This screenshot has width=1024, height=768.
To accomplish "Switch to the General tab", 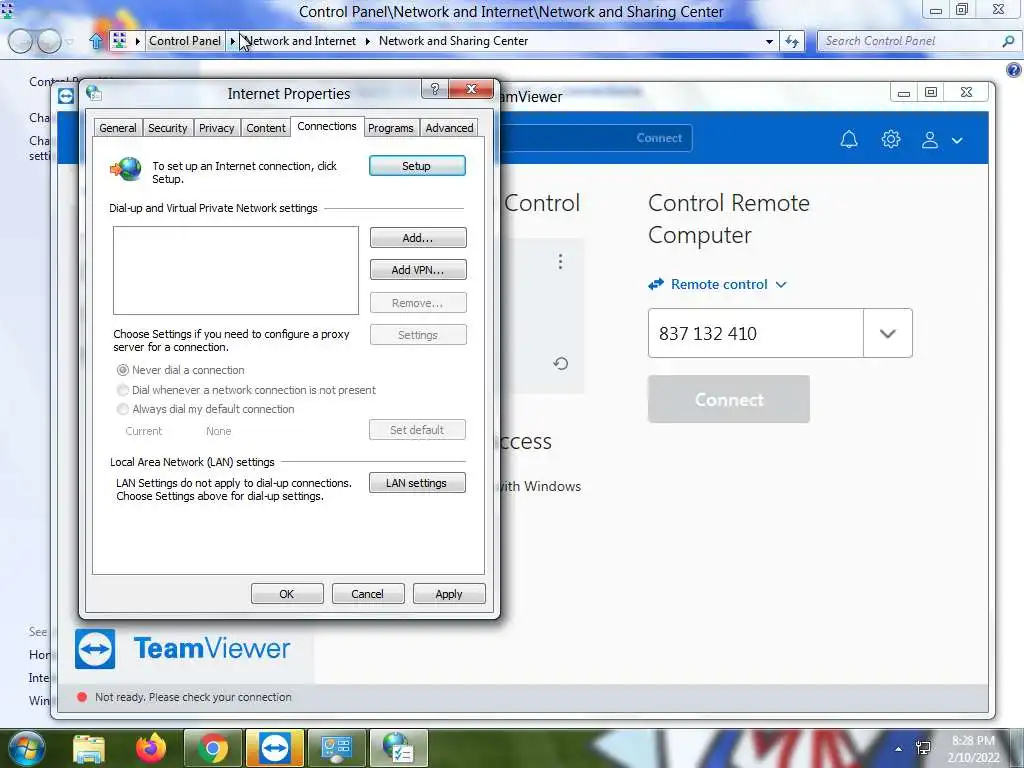I will click(x=118, y=128).
